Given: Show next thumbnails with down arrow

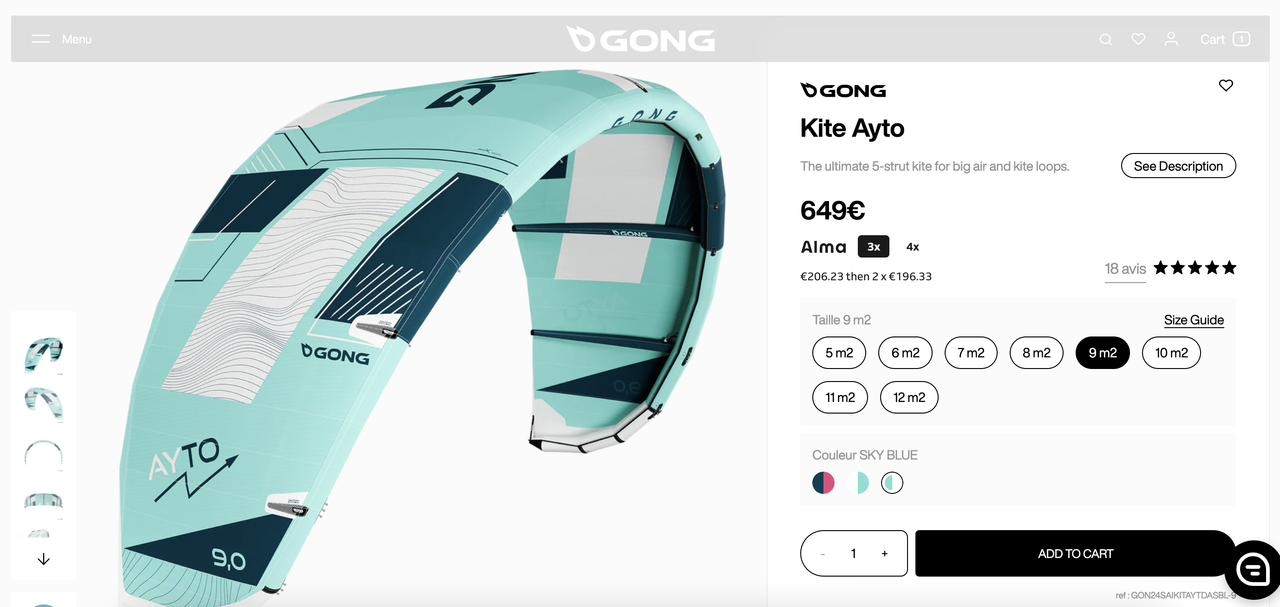Looking at the screenshot, I should [x=43, y=560].
